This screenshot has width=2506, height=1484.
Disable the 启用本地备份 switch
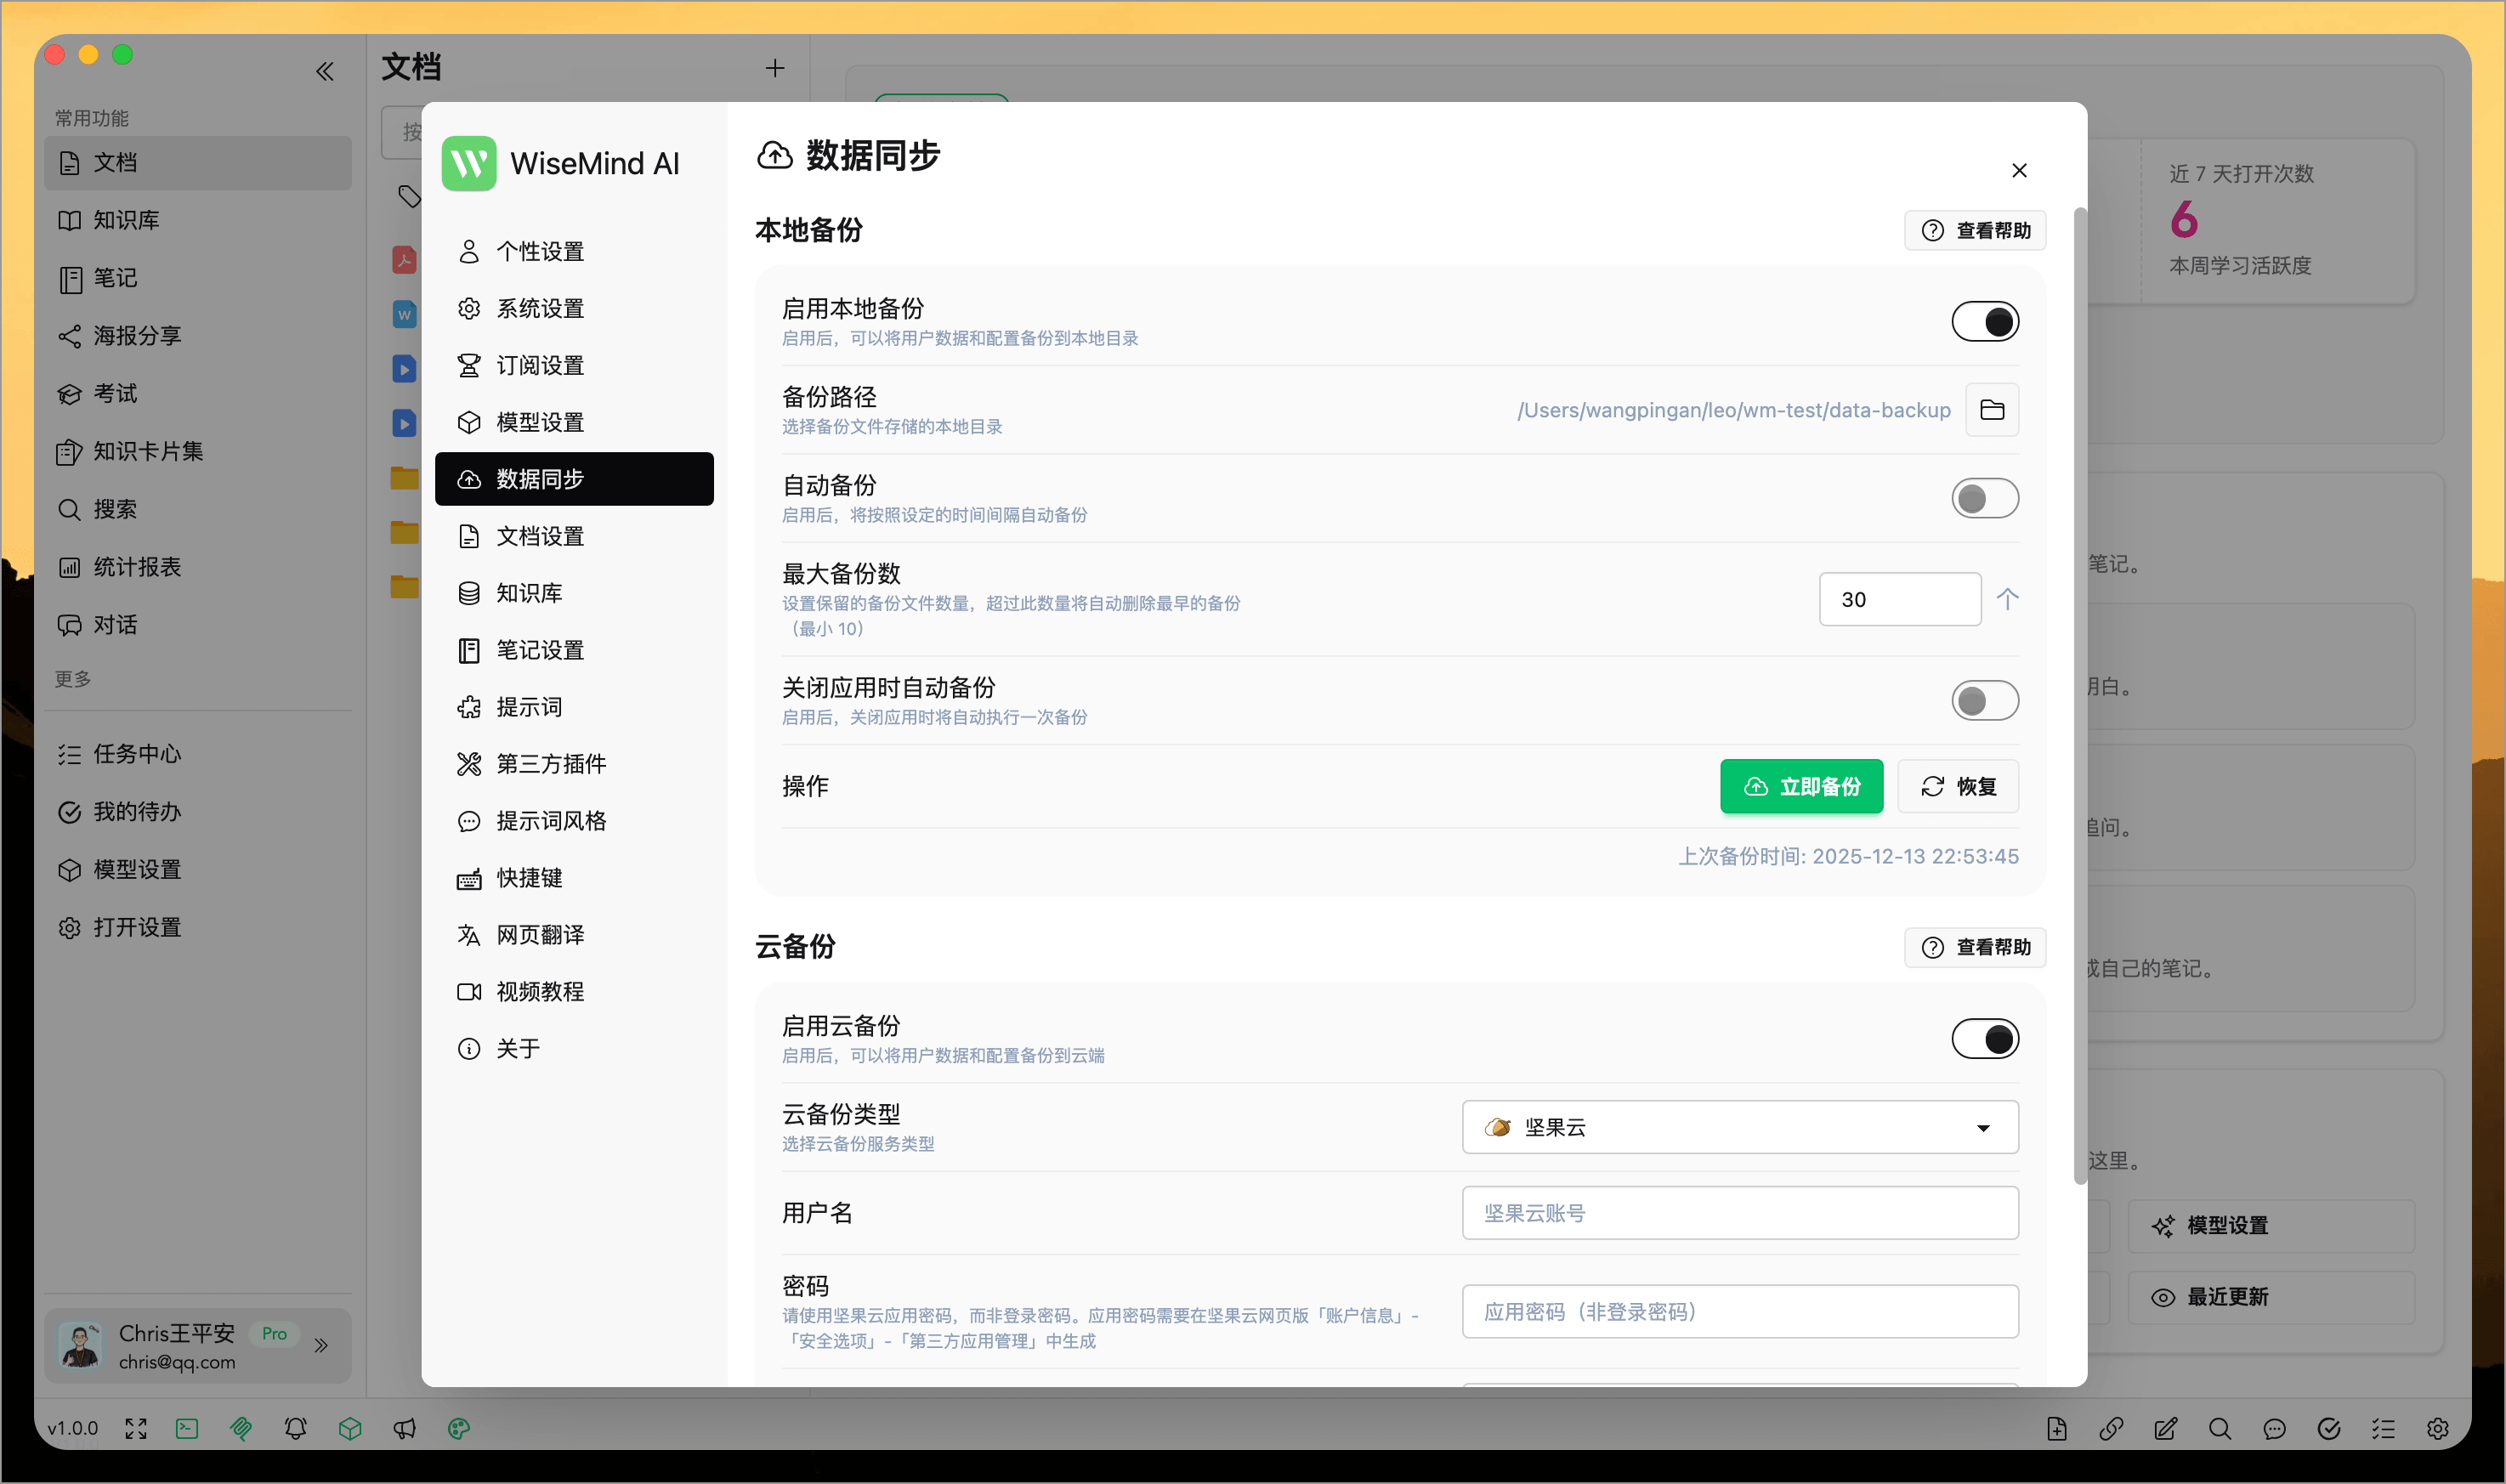pyautogui.click(x=1985, y=321)
